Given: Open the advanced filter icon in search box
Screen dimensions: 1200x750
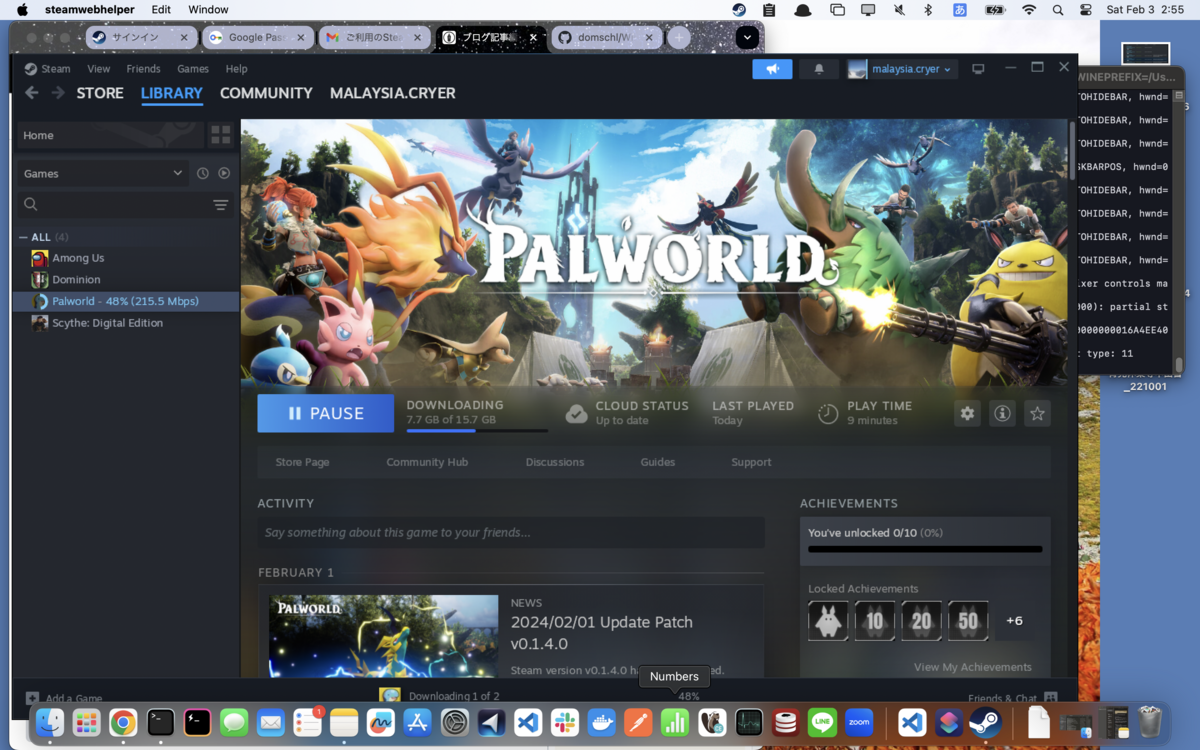Looking at the screenshot, I should 221,204.
